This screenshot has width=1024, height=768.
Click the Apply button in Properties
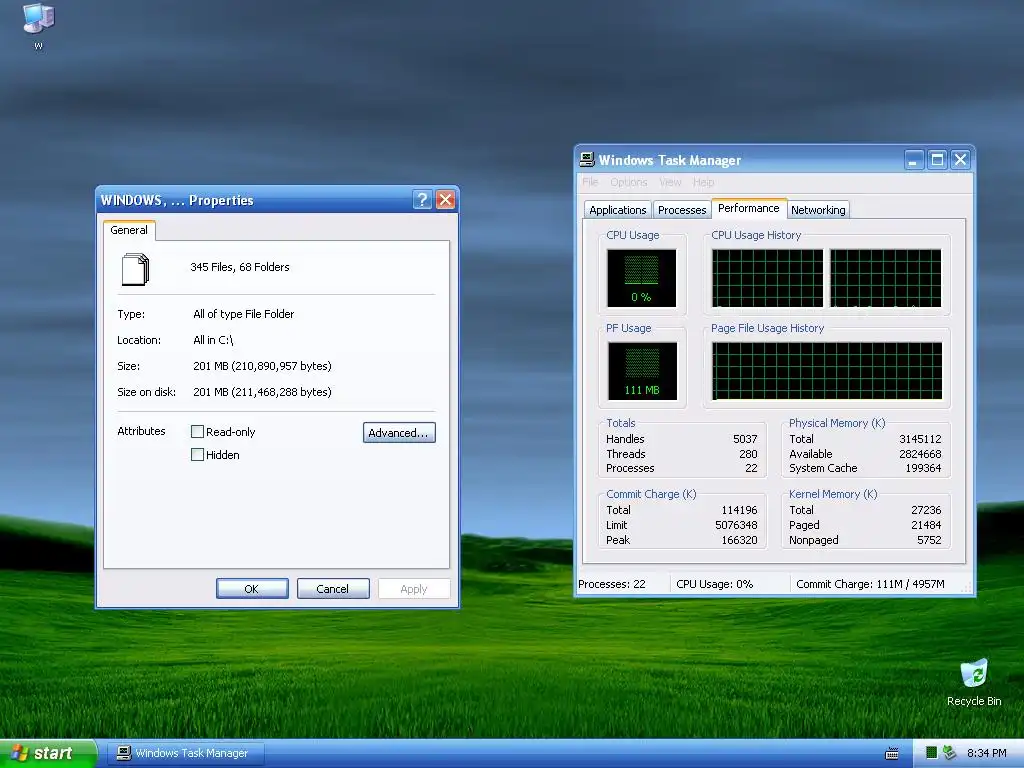click(x=414, y=588)
